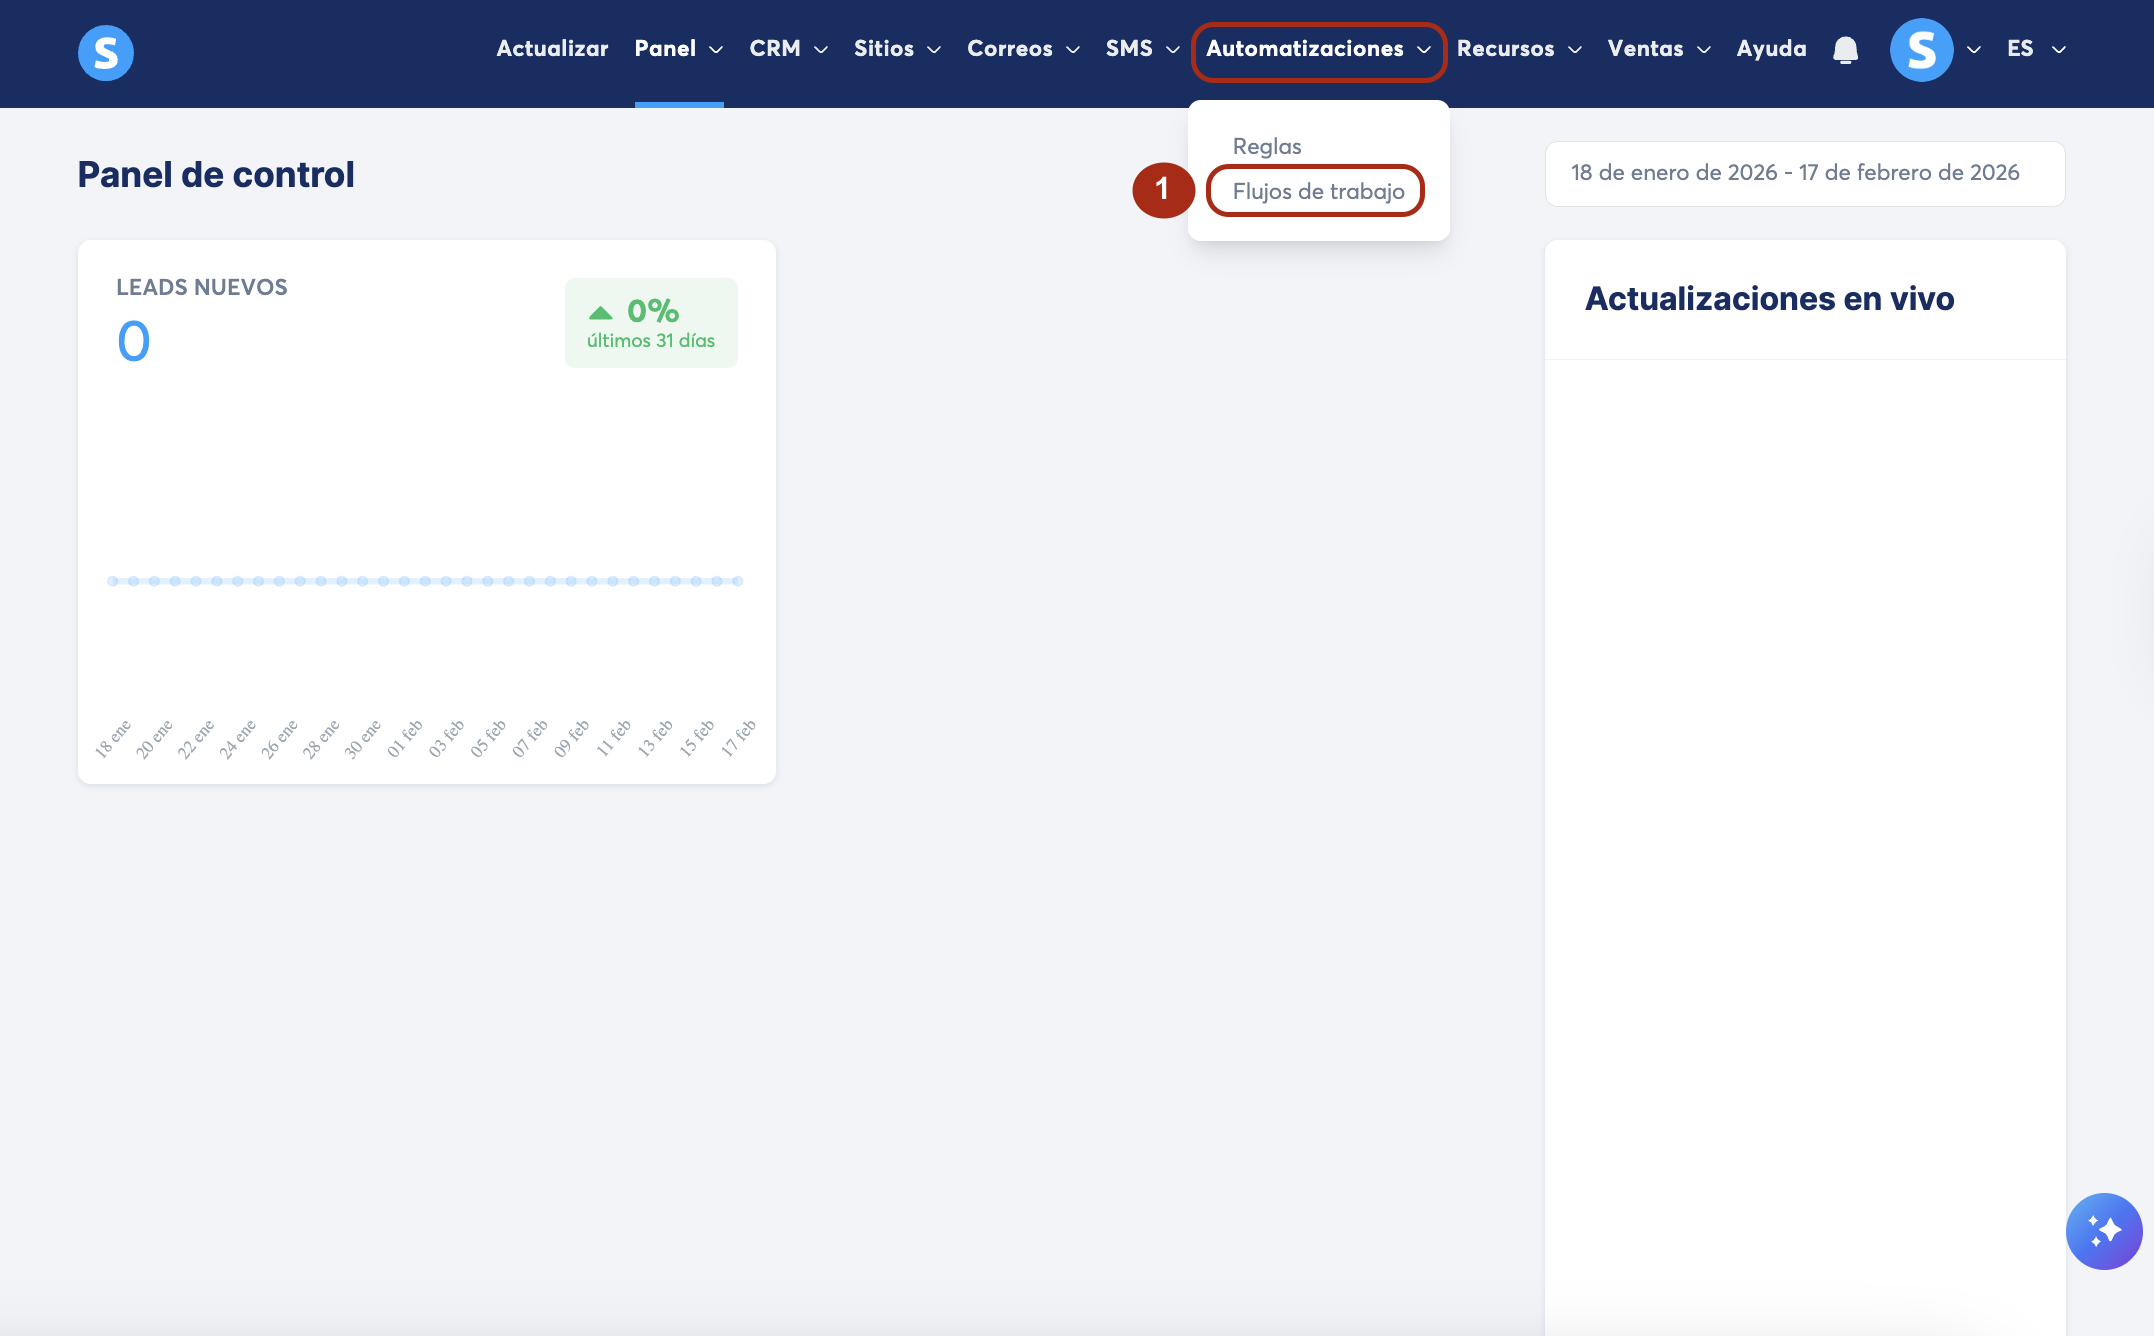Expand the CRM menu chevron
This screenshot has height=1336, width=2154.
point(821,50)
